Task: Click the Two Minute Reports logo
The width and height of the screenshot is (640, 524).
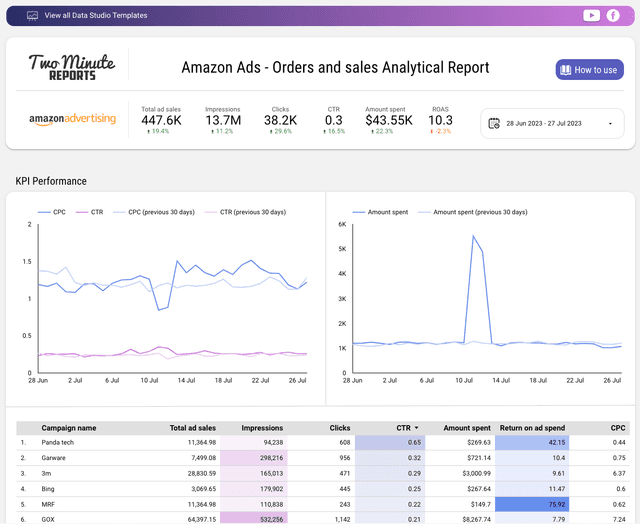Action: [x=72, y=67]
